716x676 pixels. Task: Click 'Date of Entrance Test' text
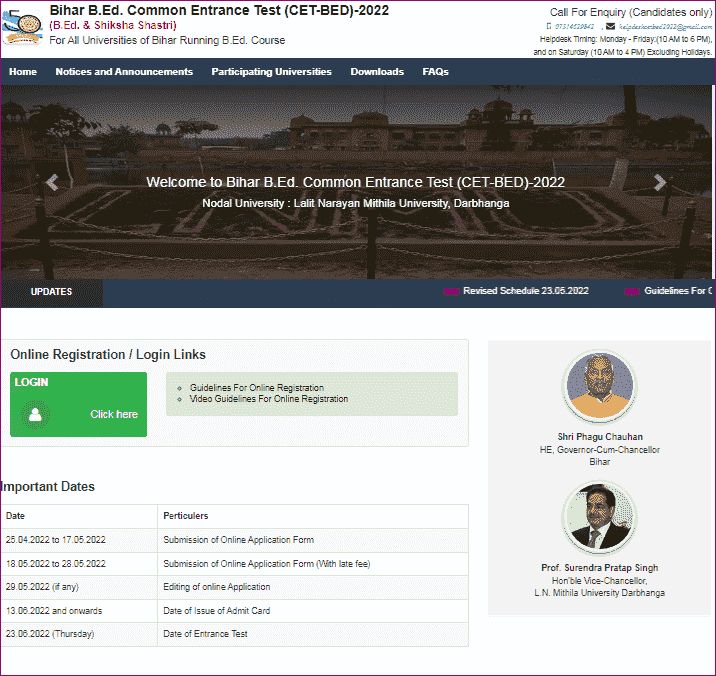point(205,634)
